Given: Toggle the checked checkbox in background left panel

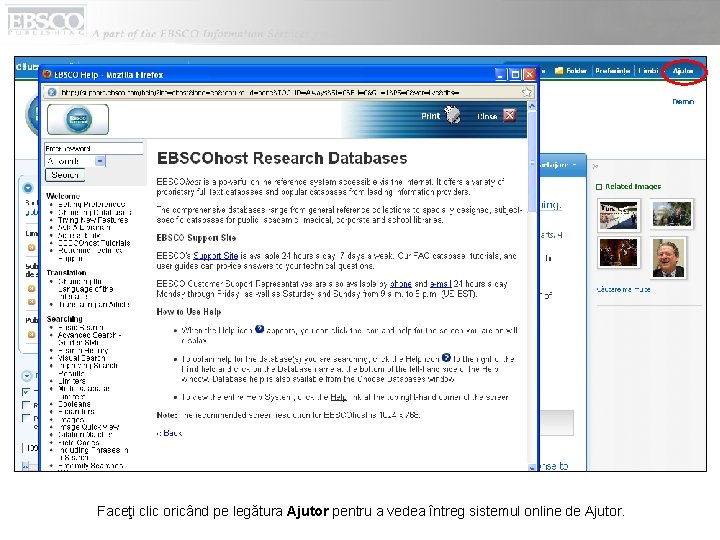Looking at the screenshot, I should 26,392.
